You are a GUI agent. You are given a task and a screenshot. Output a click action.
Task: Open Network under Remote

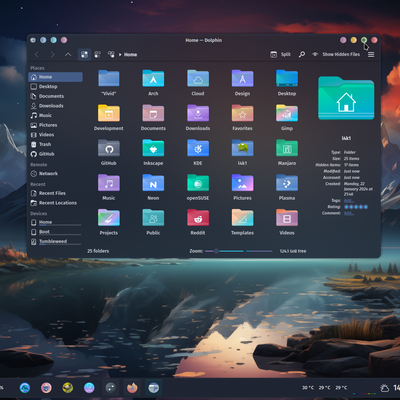coord(56,174)
